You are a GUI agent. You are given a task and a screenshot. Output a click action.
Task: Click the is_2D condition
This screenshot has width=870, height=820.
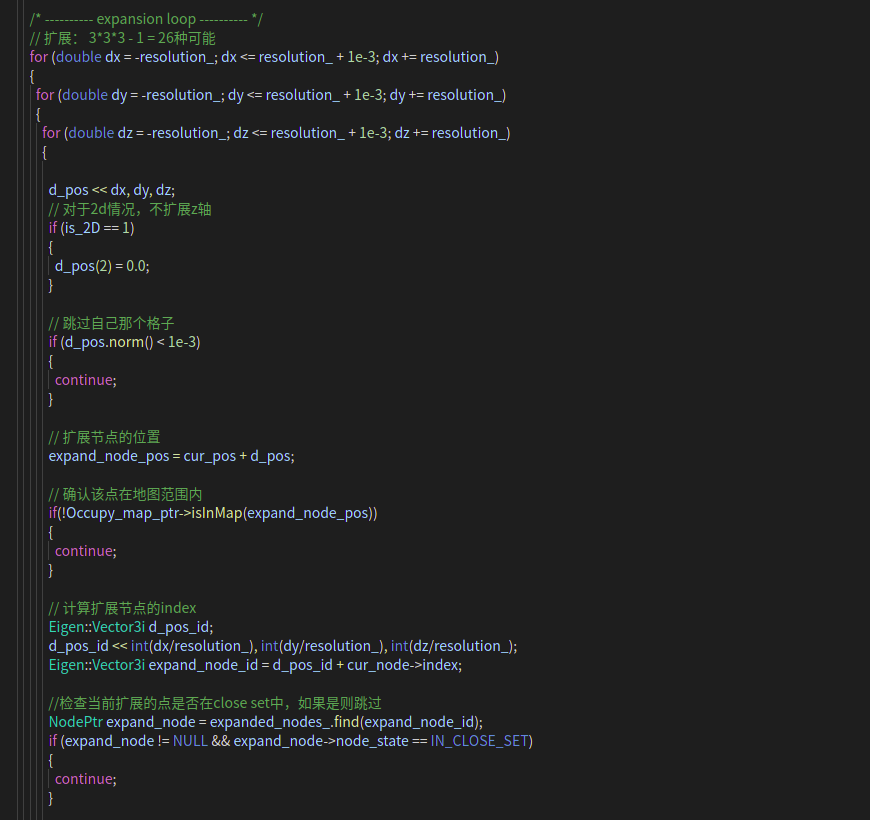(97, 228)
